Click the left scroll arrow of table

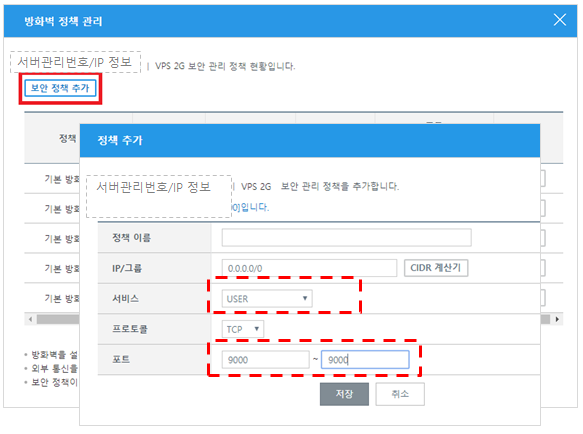(x=30, y=319)
